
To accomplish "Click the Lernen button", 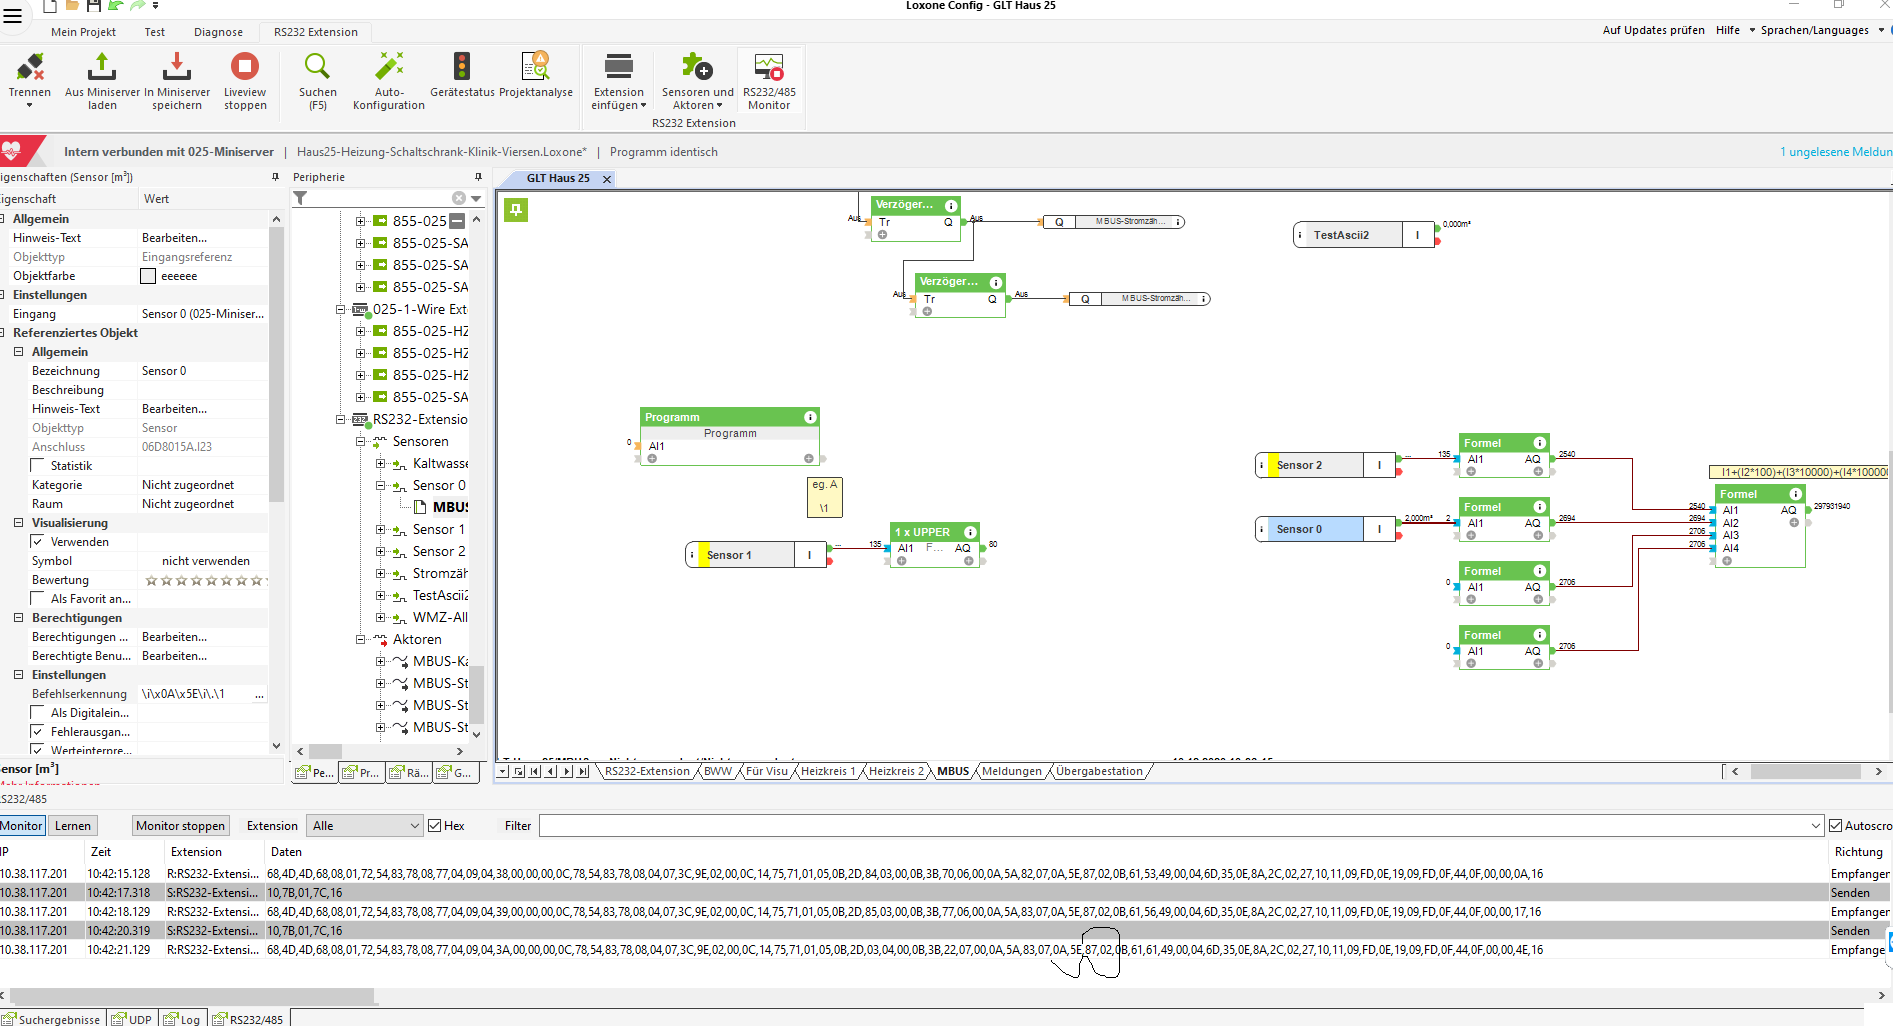I will point(73,826).
